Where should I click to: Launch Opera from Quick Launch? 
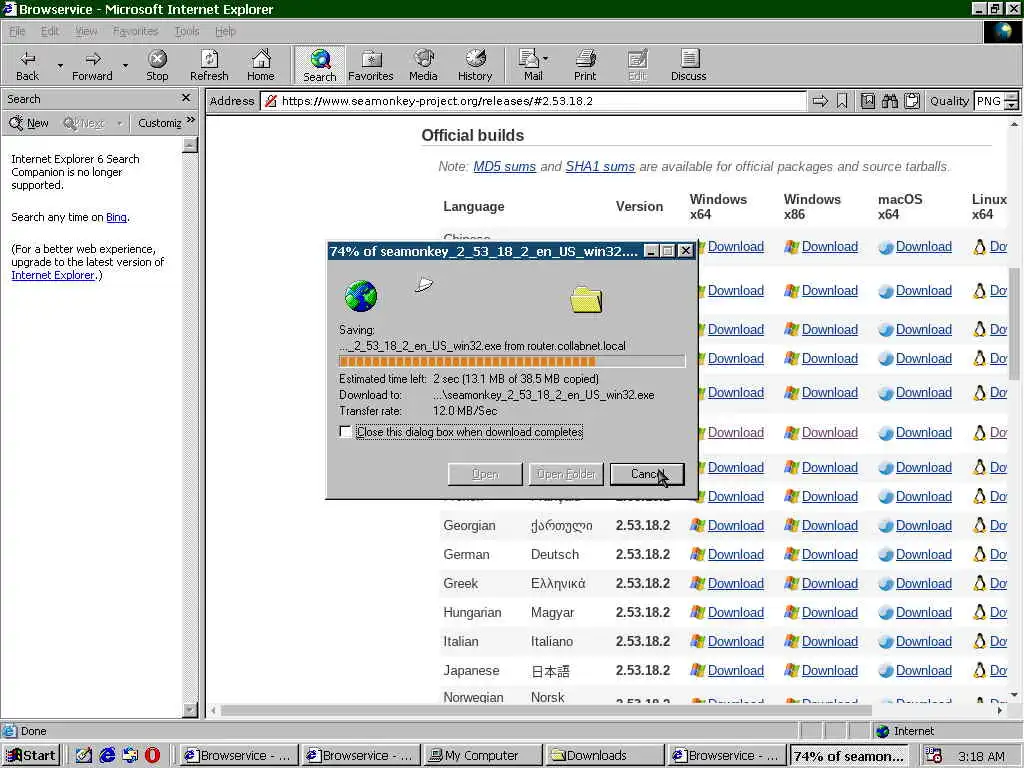pyautogui.click(x=152, y=755)
